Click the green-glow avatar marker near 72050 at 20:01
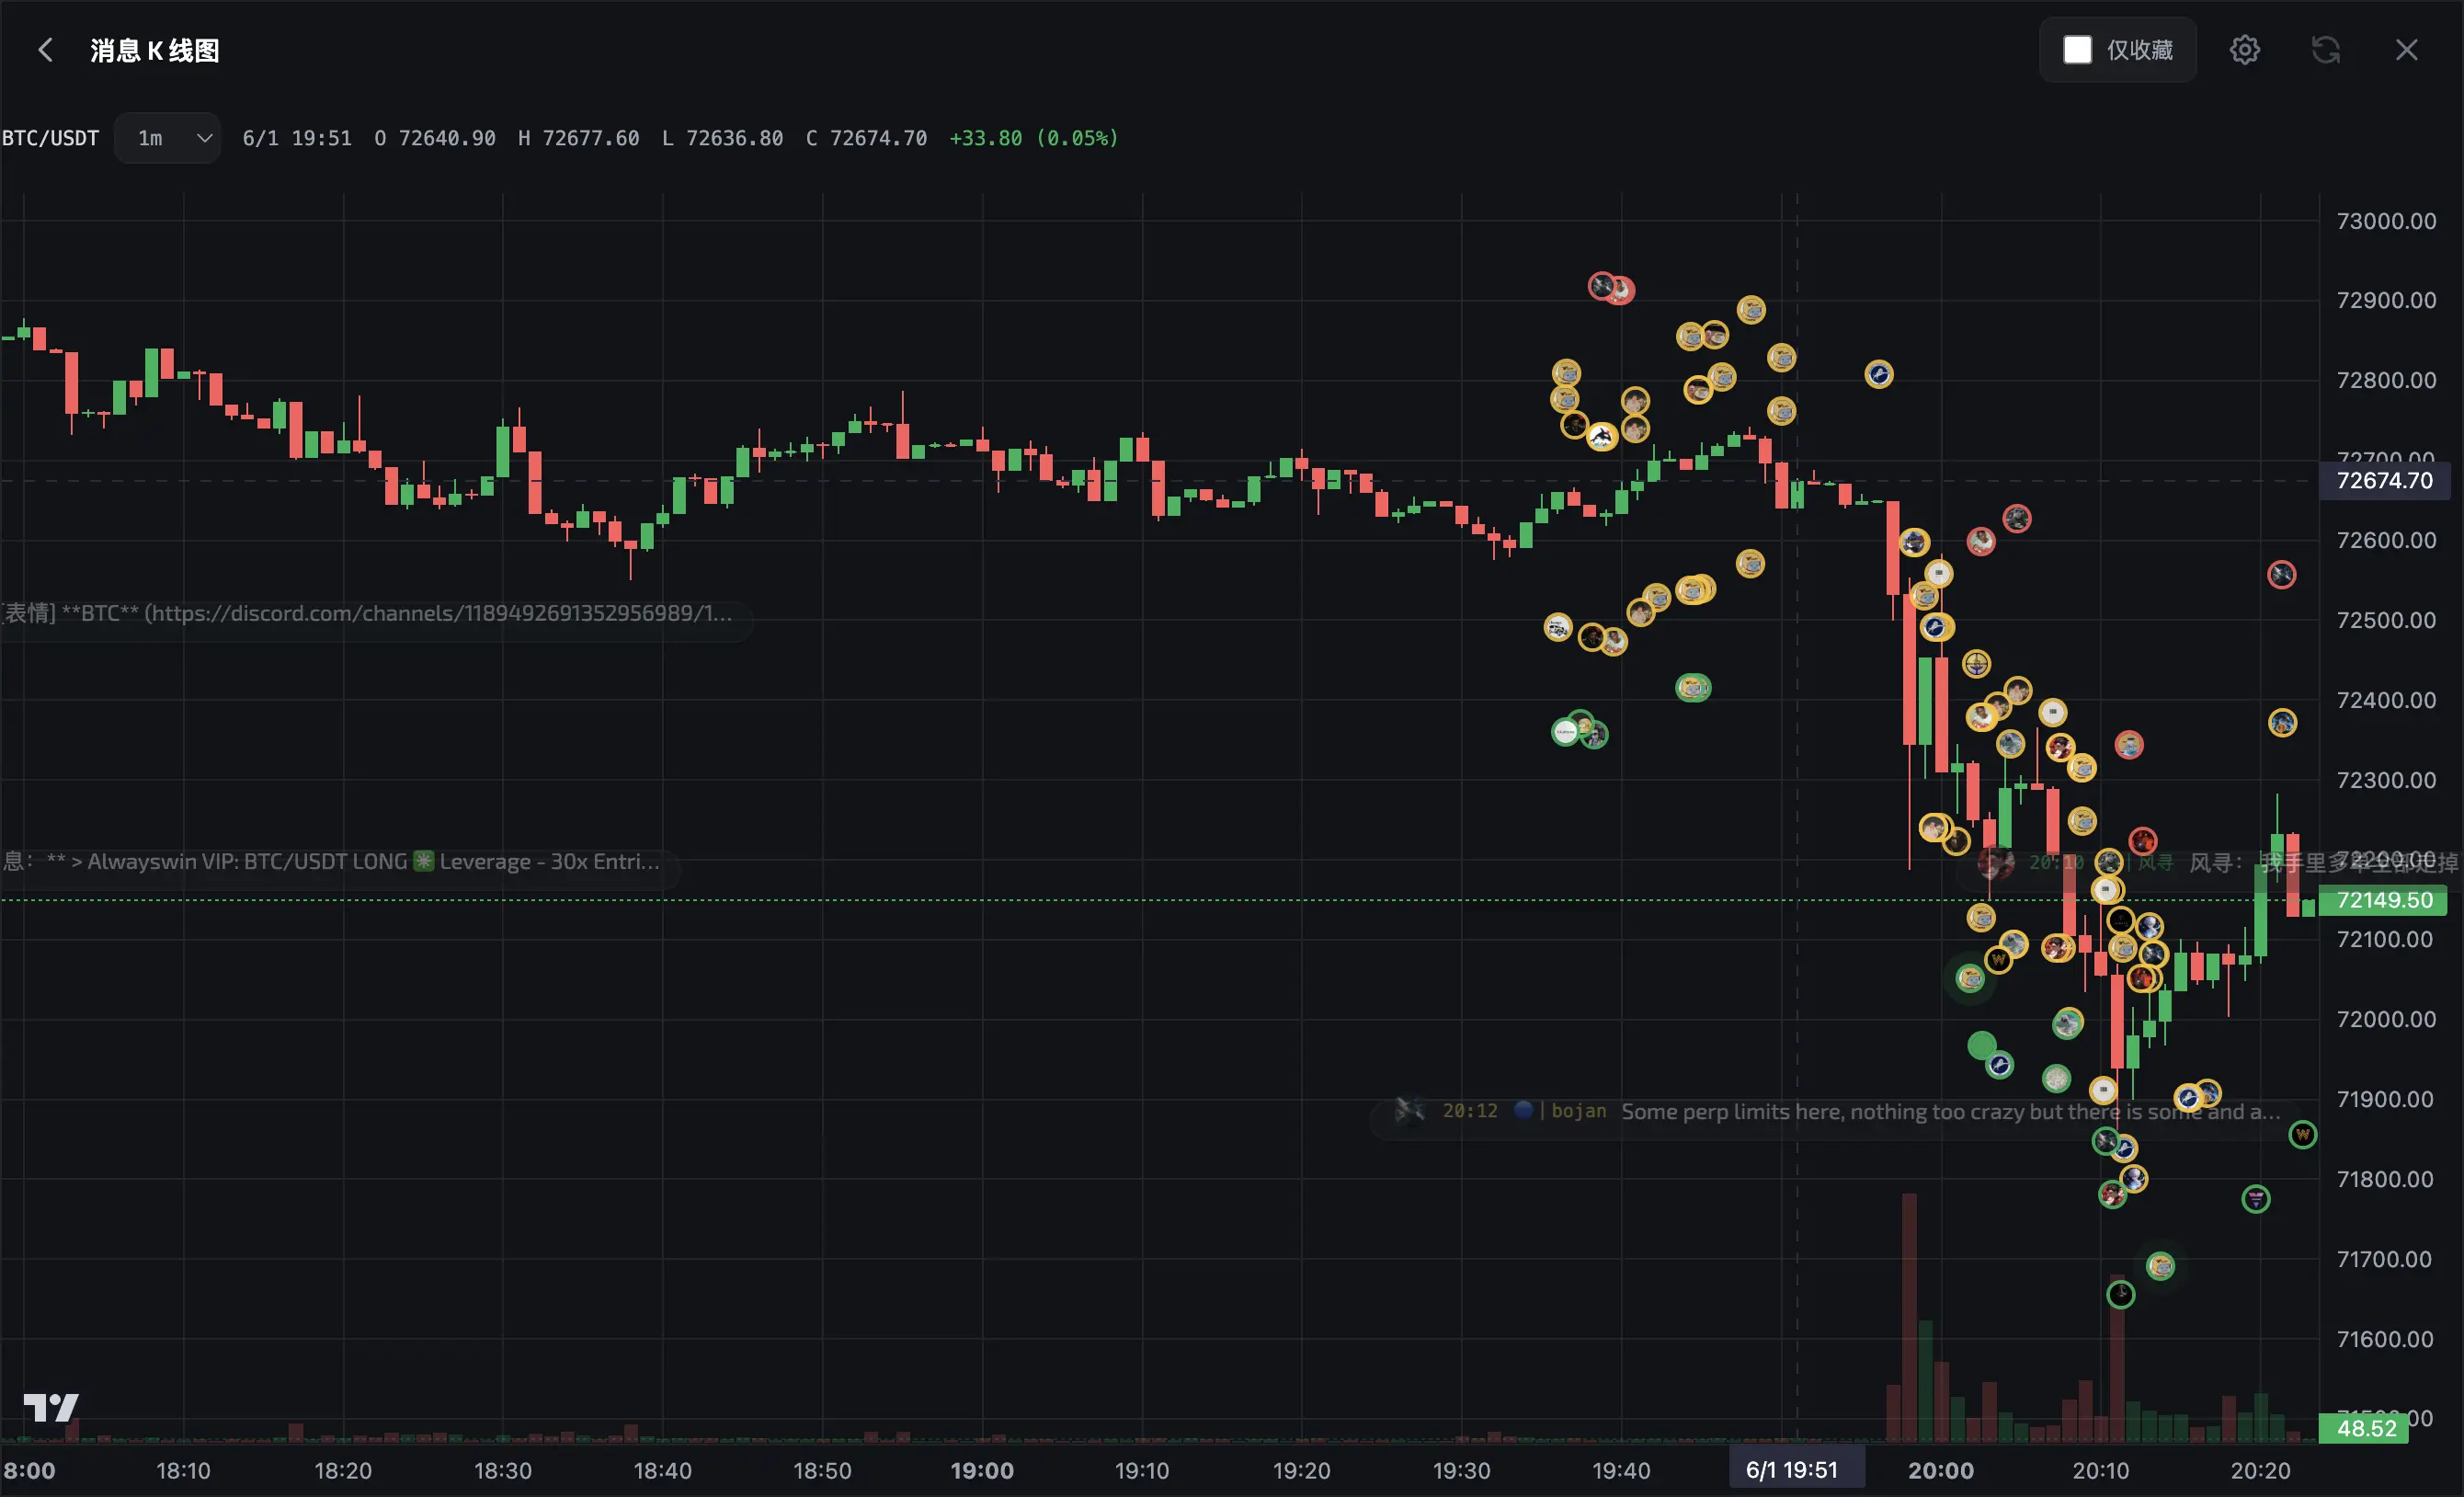 click(x=1969, y=977)
